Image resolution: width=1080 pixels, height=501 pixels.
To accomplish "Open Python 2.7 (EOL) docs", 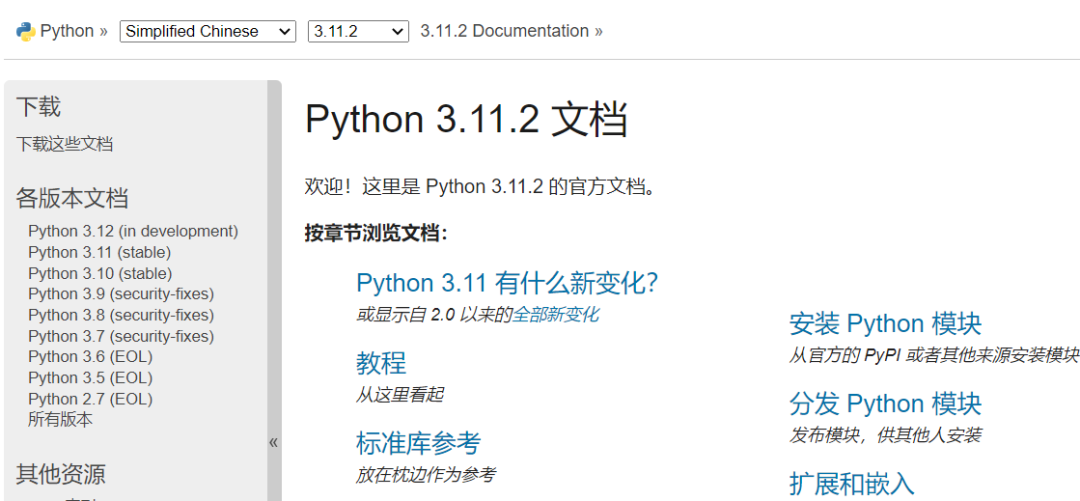I will pos(90,399).
